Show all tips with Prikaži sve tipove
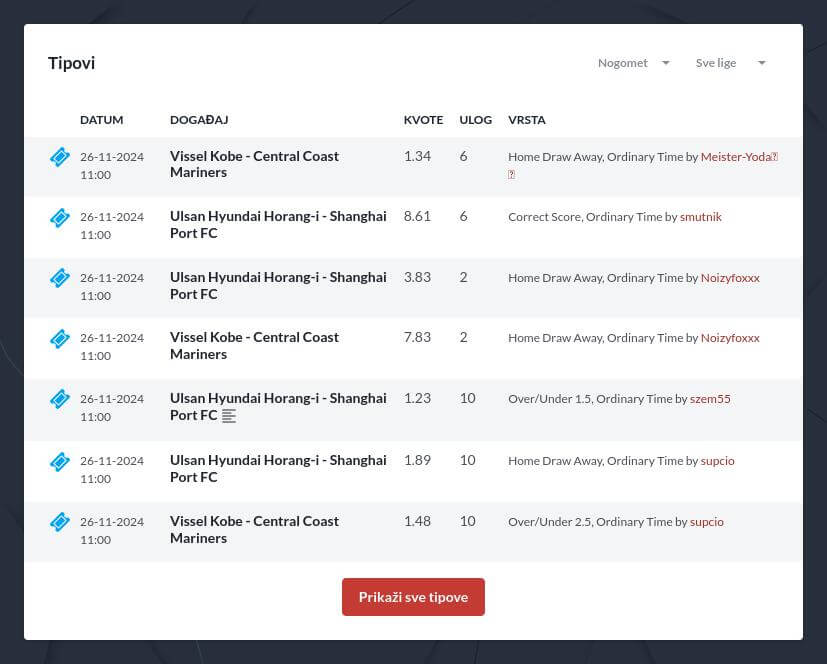The height and width of the screenshot is (664, 827). (413, 597)
